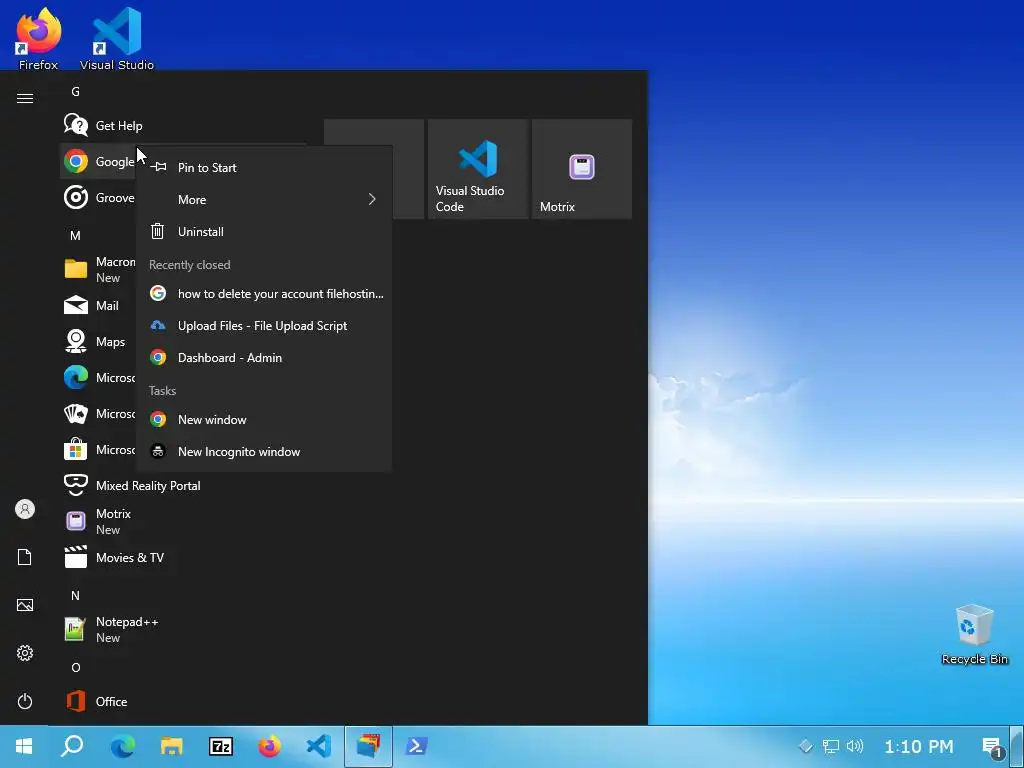Image resolution: width=1024 pixels, height=768 pixels.
Task: Open Settings gear in Start sidebar
Action: coord(25,653)
